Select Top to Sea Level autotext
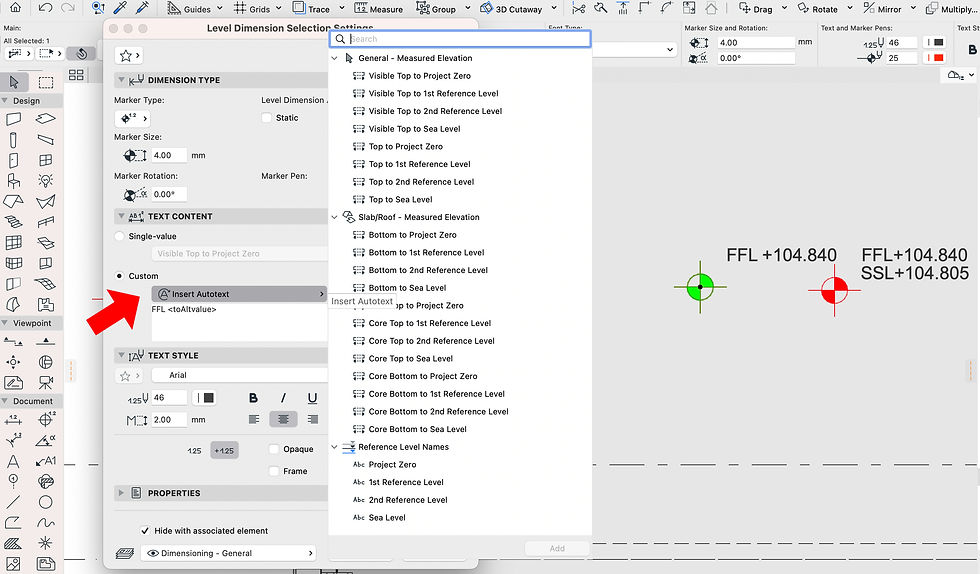 point(400,199)
